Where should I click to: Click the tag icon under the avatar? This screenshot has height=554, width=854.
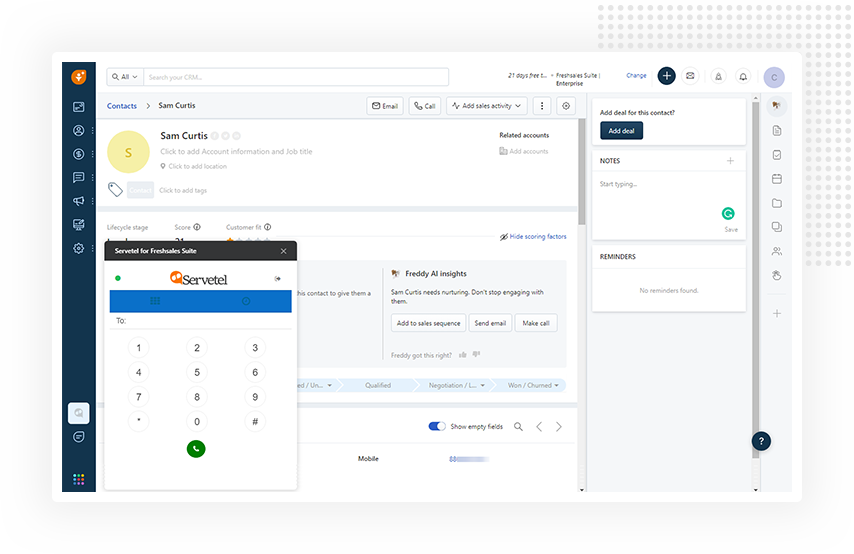[x=115, y=189]
